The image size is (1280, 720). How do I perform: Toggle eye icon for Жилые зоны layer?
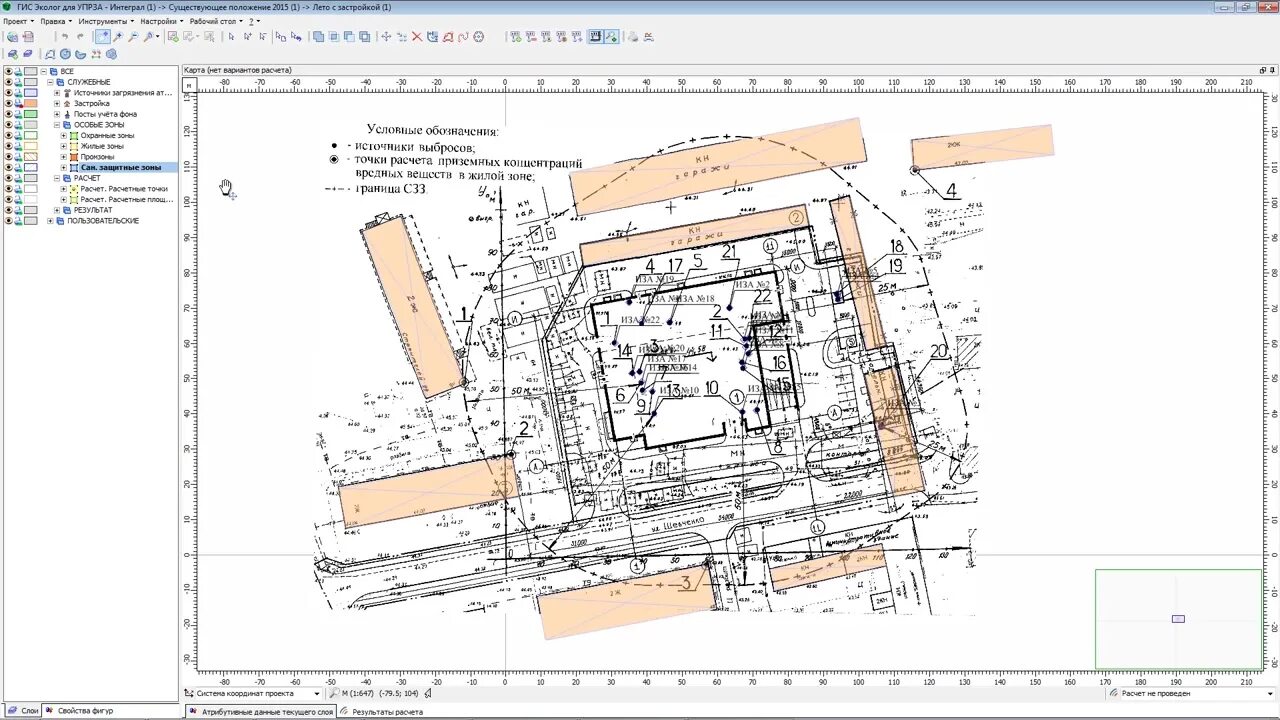8,146
